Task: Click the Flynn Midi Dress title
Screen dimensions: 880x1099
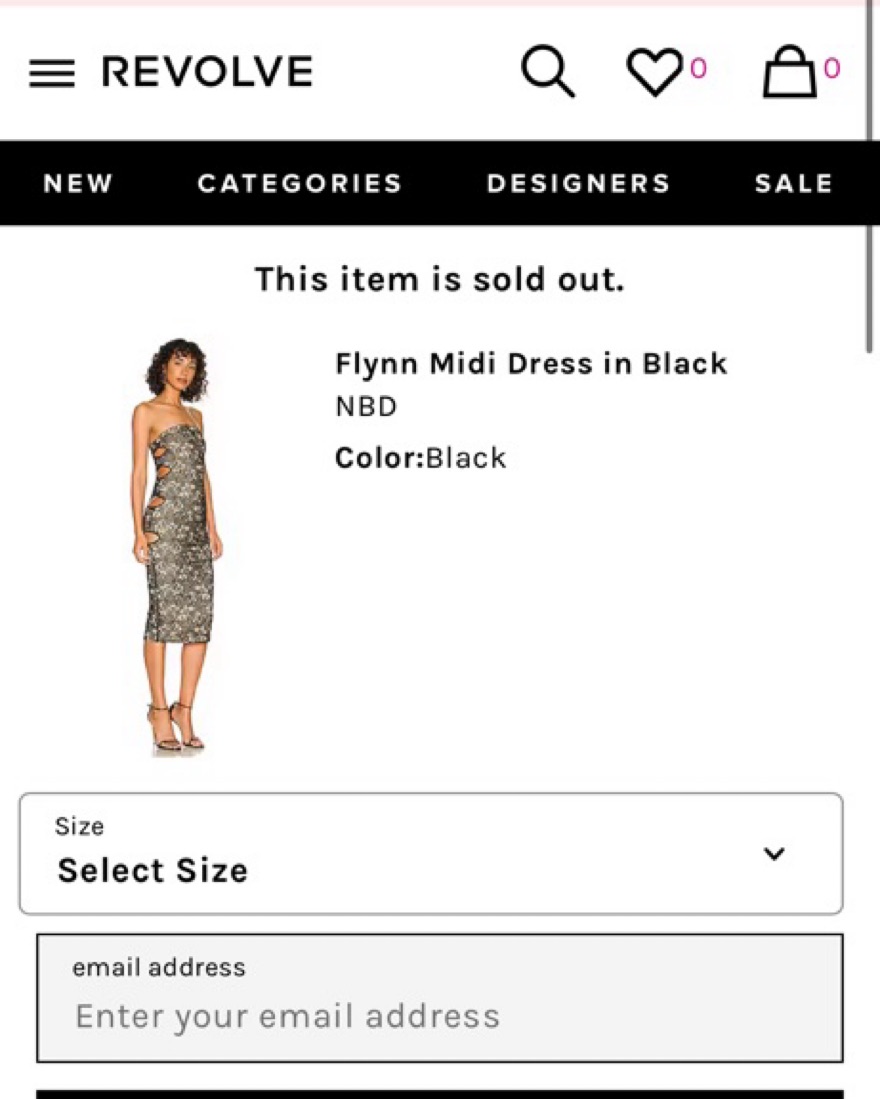Action: [531, 363]
